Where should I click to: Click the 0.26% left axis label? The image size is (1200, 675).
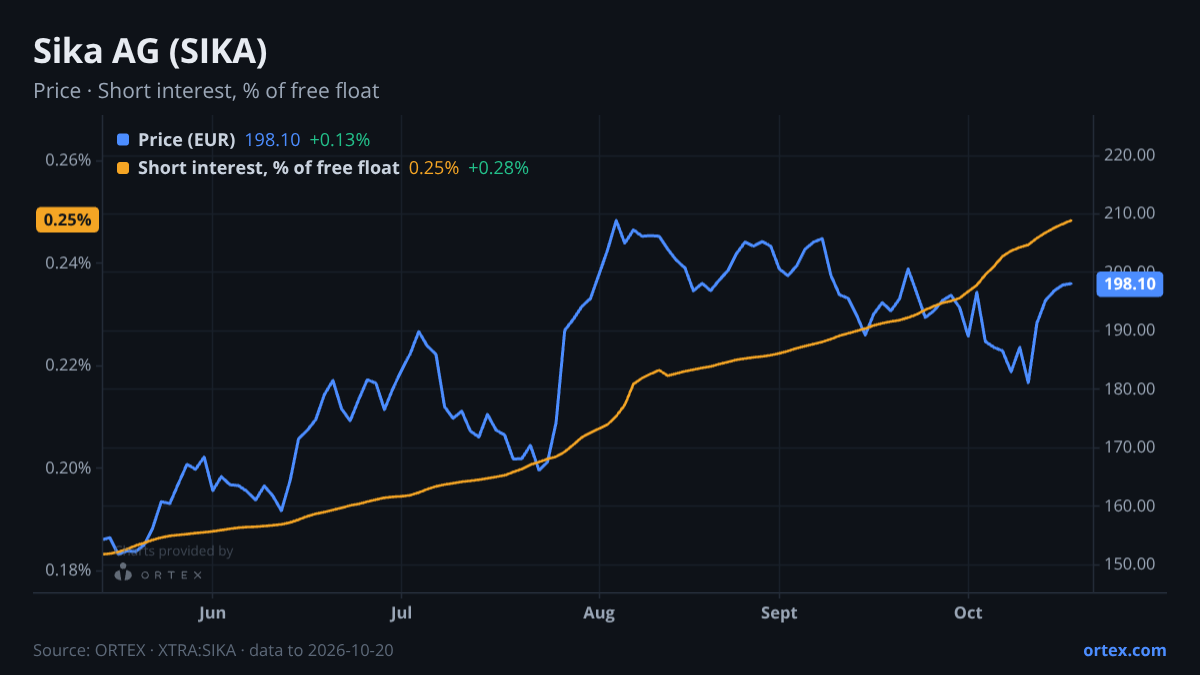click(x=69, y=160)
